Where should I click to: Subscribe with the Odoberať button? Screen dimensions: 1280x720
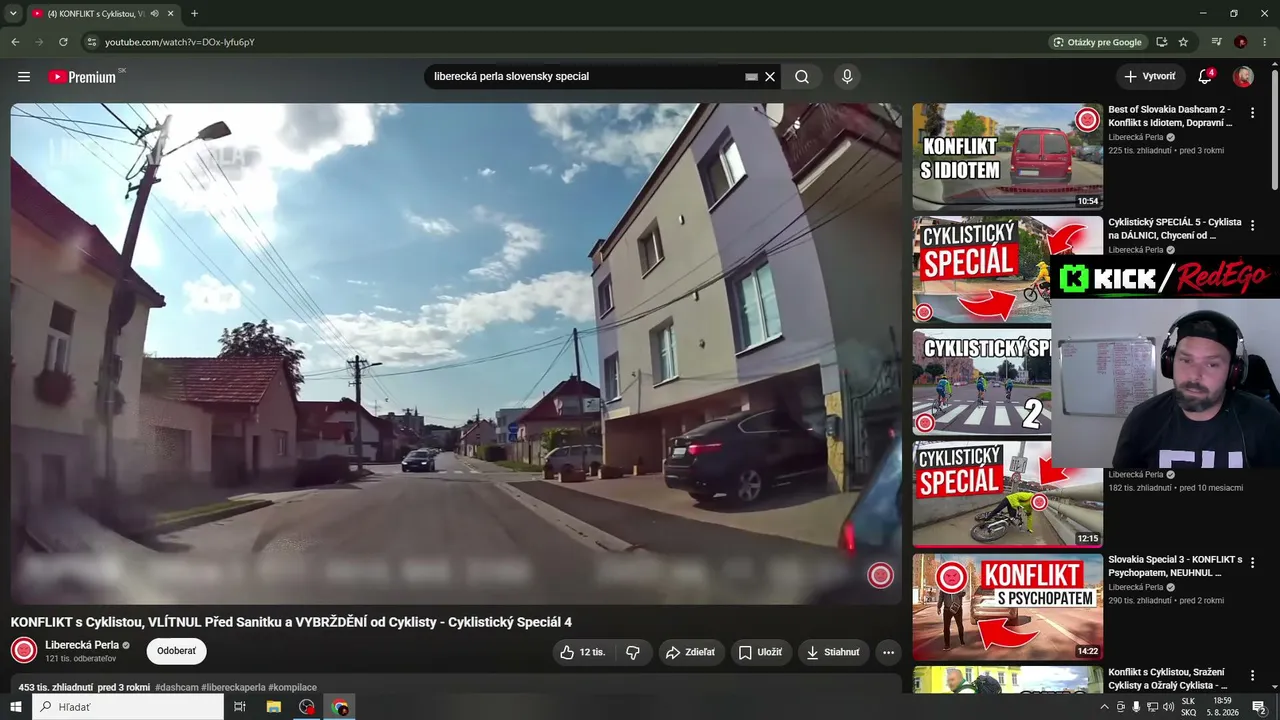click(176, 651)
